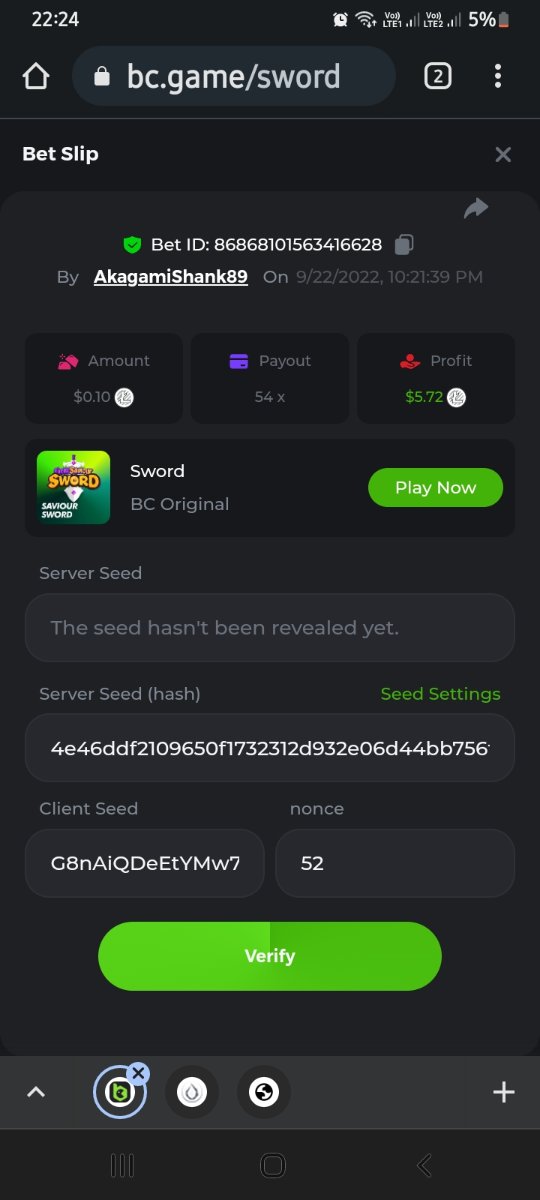Open Seed Settings link
The height and width of the screenshot is (1200, 540).
tap(440, 694)
